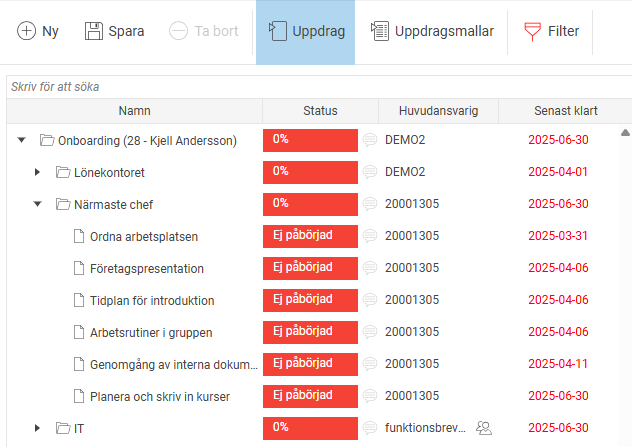
Task: Collapse the Onboarding root folder
Action: tap(21, 141)
